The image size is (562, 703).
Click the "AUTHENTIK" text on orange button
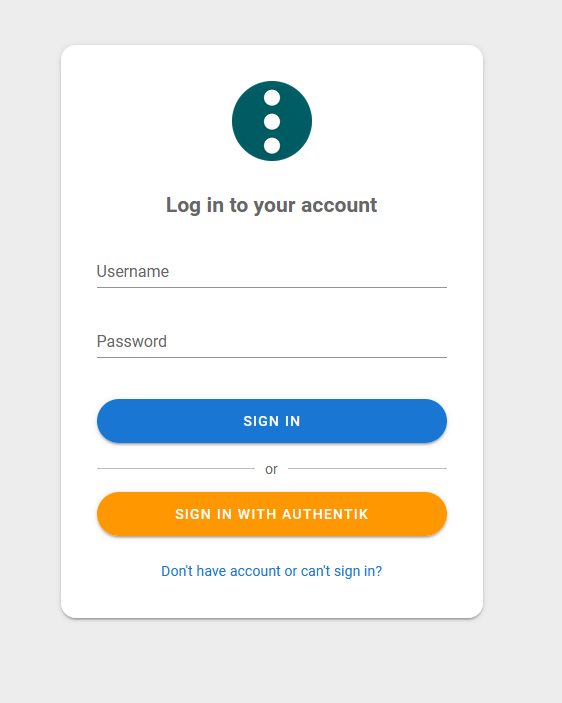click(x=325, y=514)
